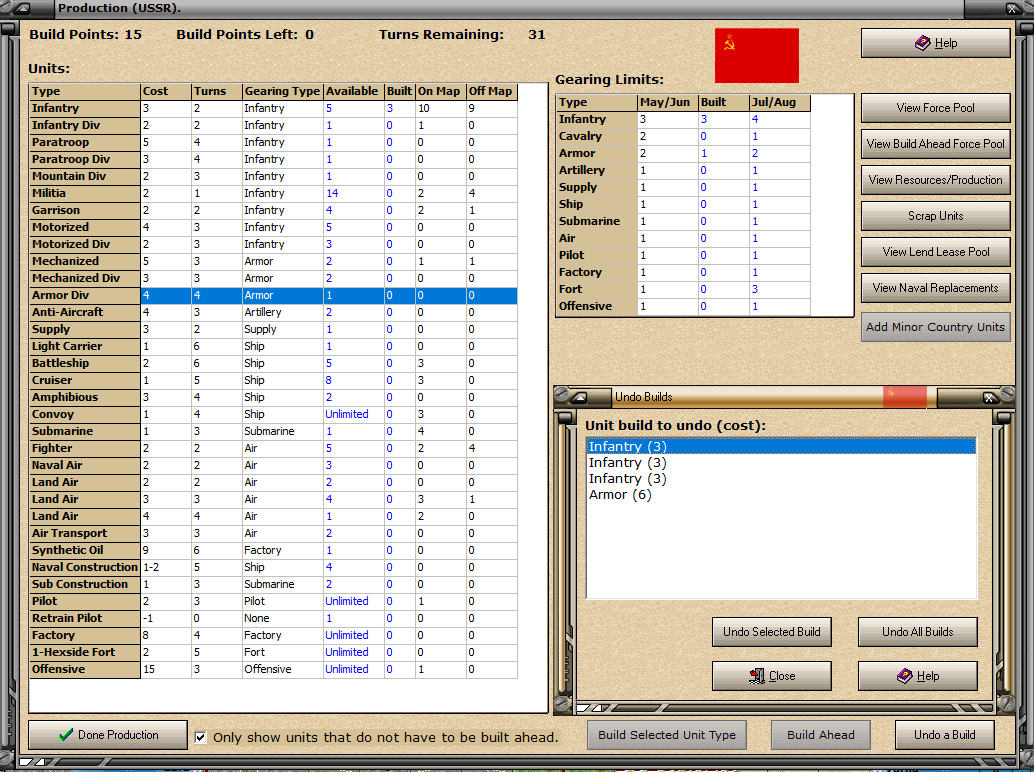1034x773 pixels.
Task: Select the Armor Div unit row
Action: (x=273, y=295)
